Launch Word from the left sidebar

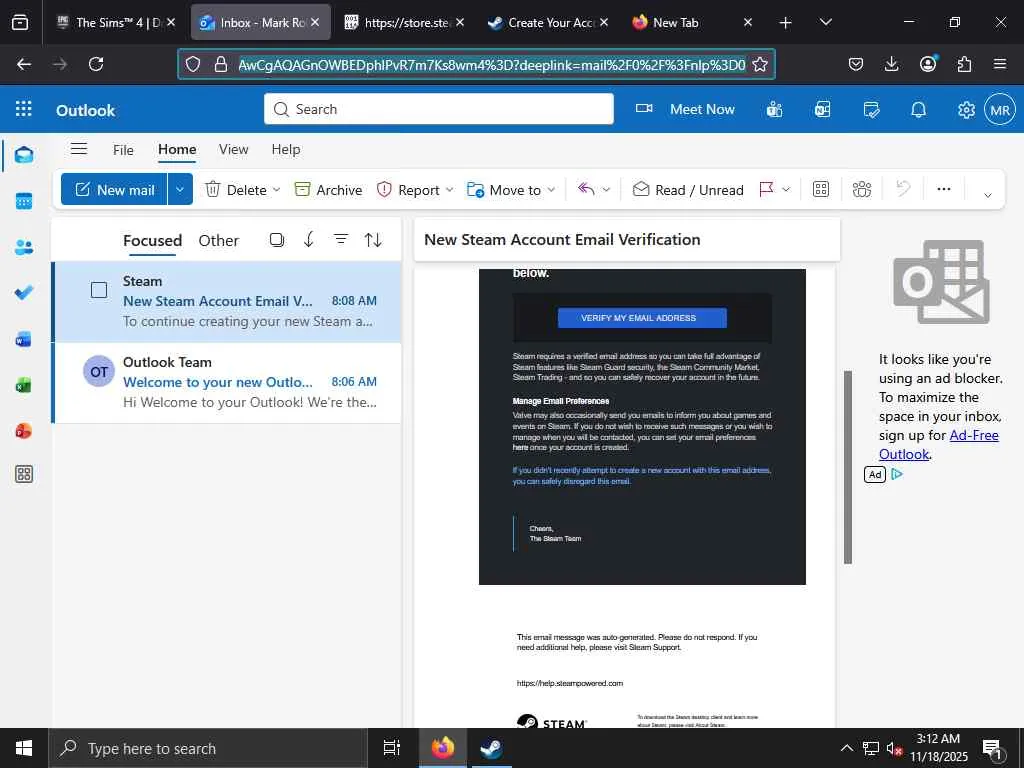pyautogui.click(x=24, y=339)
